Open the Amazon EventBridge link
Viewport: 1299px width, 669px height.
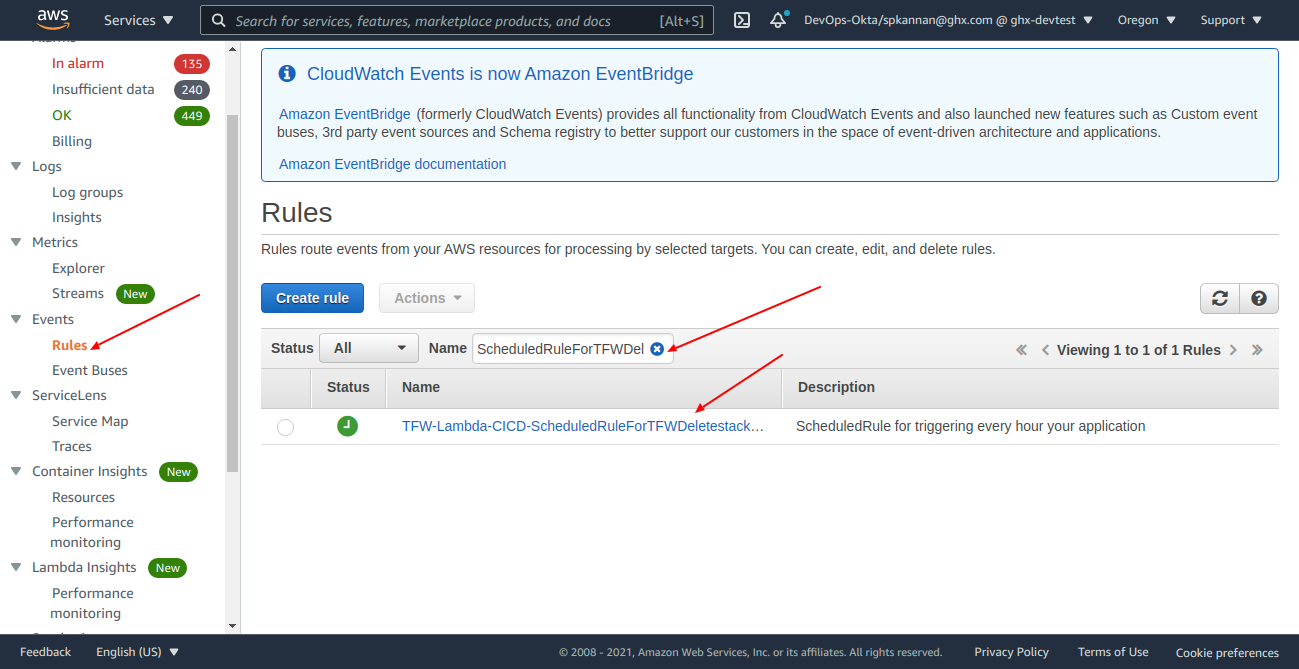345,114
